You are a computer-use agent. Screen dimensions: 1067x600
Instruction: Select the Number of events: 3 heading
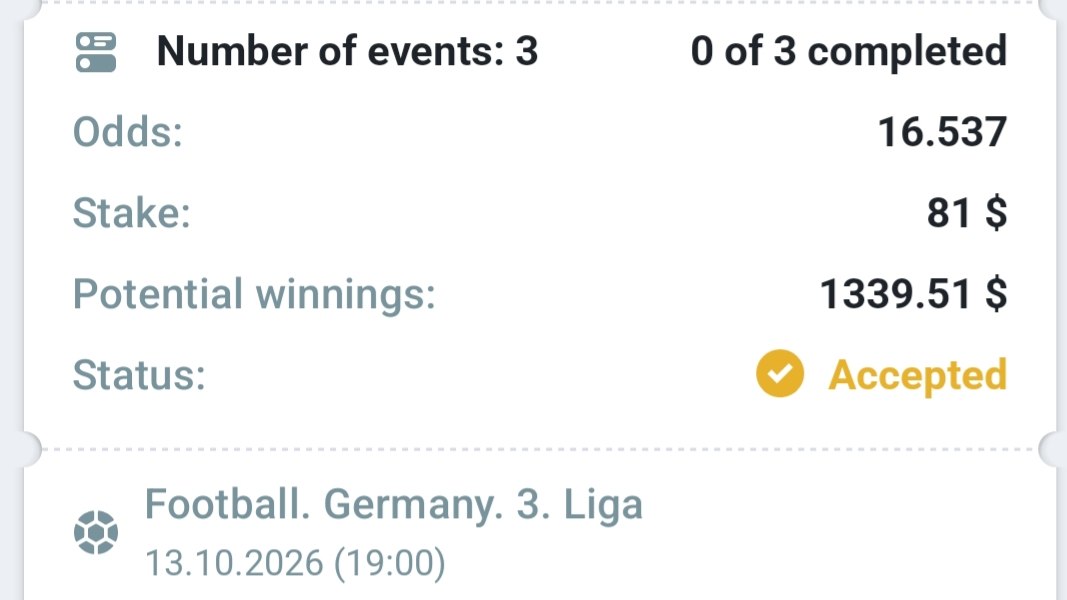coord(347,51)
